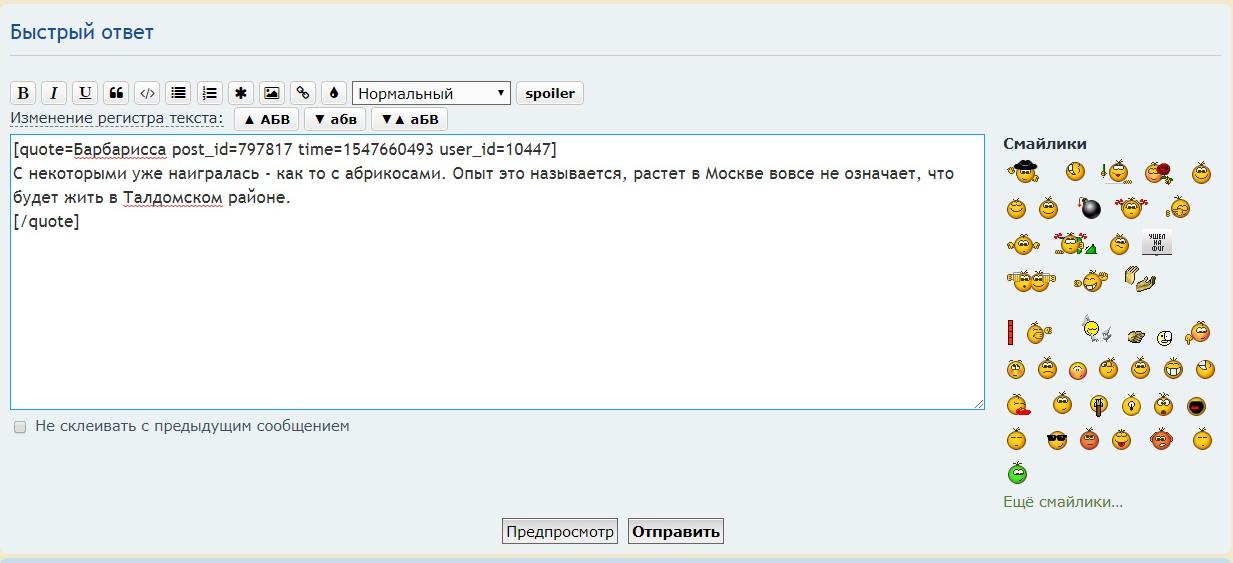Insert a numbered list

point(209,93)
